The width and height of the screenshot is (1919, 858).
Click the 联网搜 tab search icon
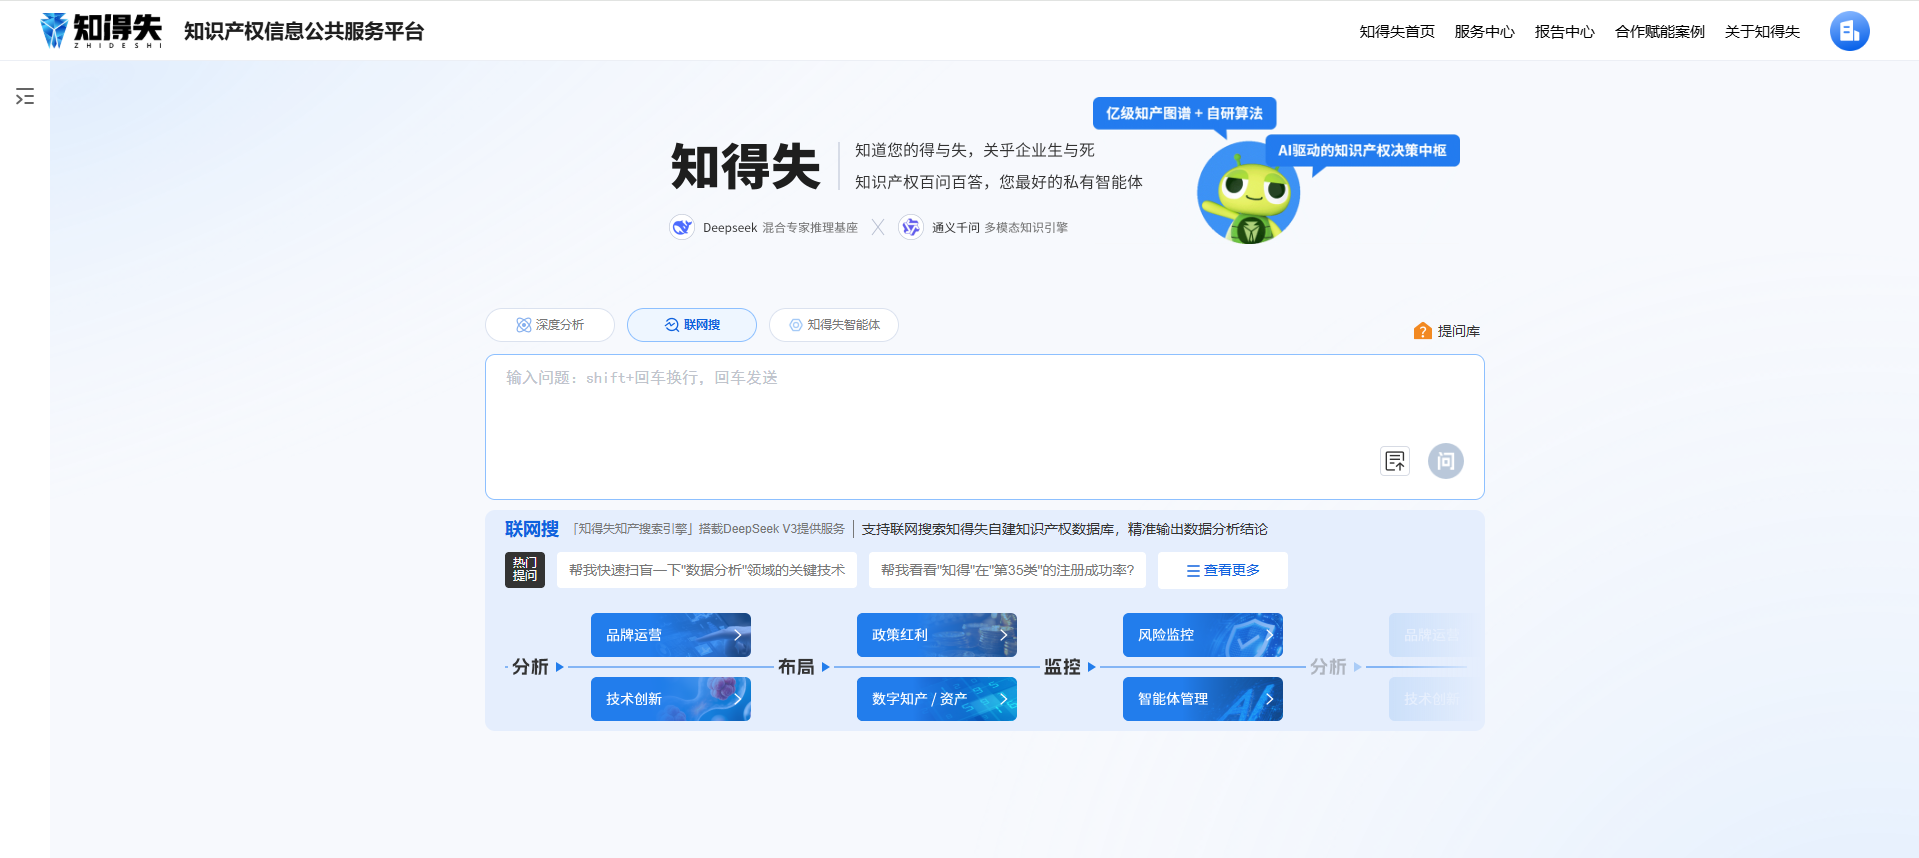click(x=672, y=325)
